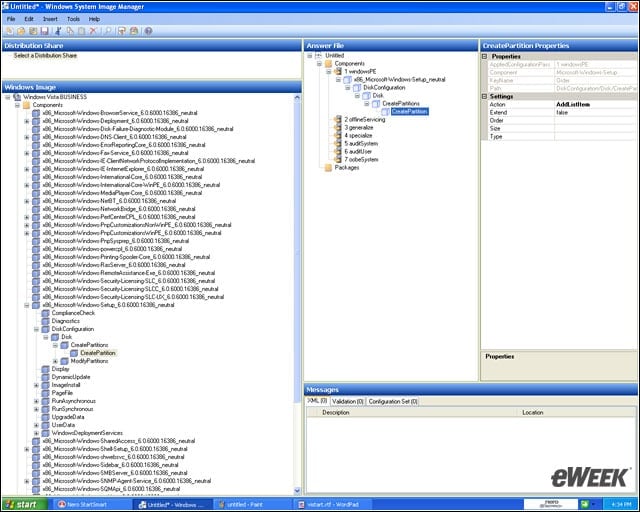The width and height of the screenshot is (640, 512).
Task: Click the Paste toolbar icon
Action: (82, 31)
